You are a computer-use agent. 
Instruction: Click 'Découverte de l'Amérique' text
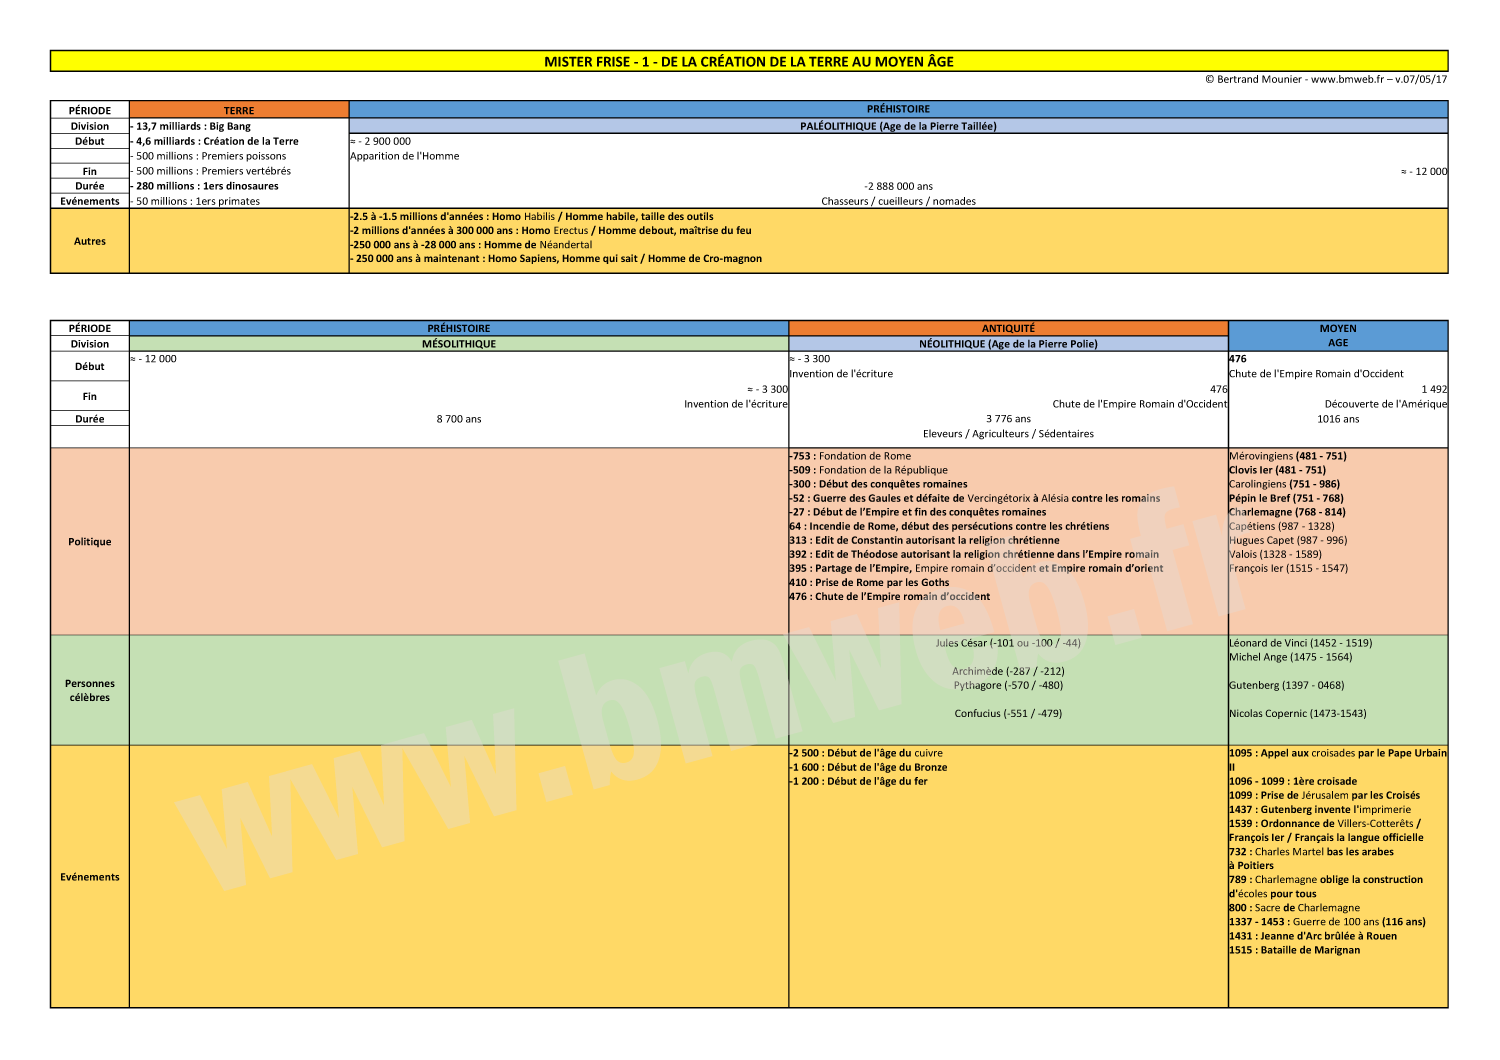click(x=1386, y=404)
